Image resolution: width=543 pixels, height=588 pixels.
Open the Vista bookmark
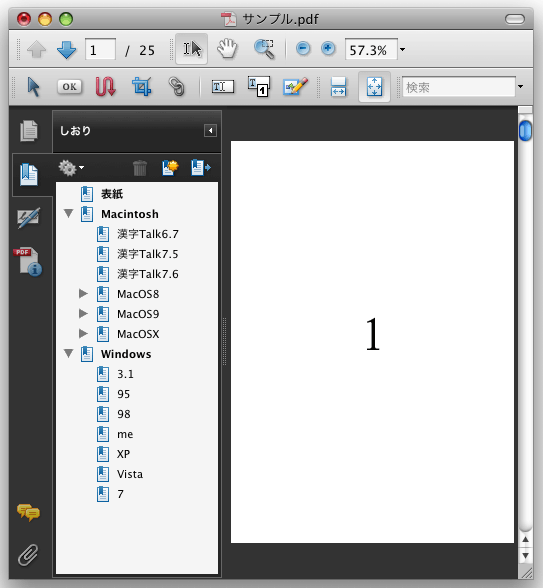click(x=130, y=474)
